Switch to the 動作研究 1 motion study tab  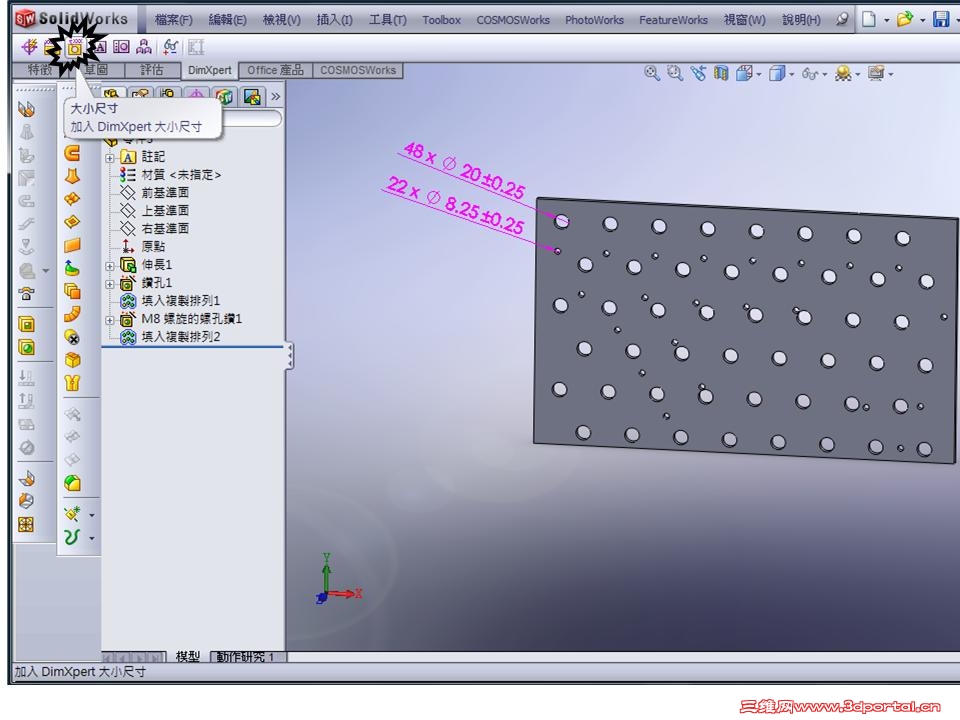tap(248, 656)
